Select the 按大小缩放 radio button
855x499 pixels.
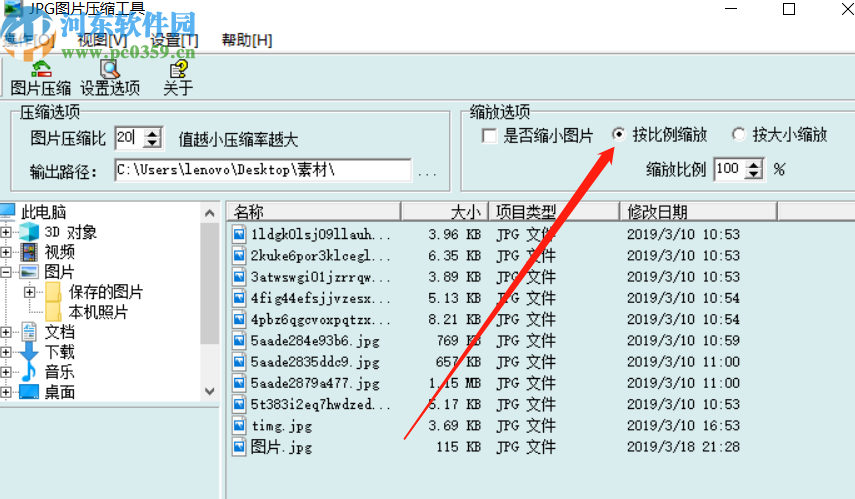[x=738, y=134]
